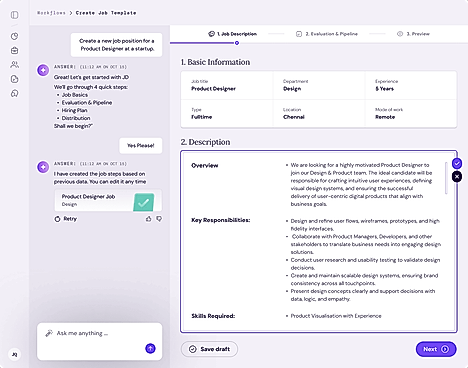Click green checkmark on Product Designer Job card

tap(144, 202)
